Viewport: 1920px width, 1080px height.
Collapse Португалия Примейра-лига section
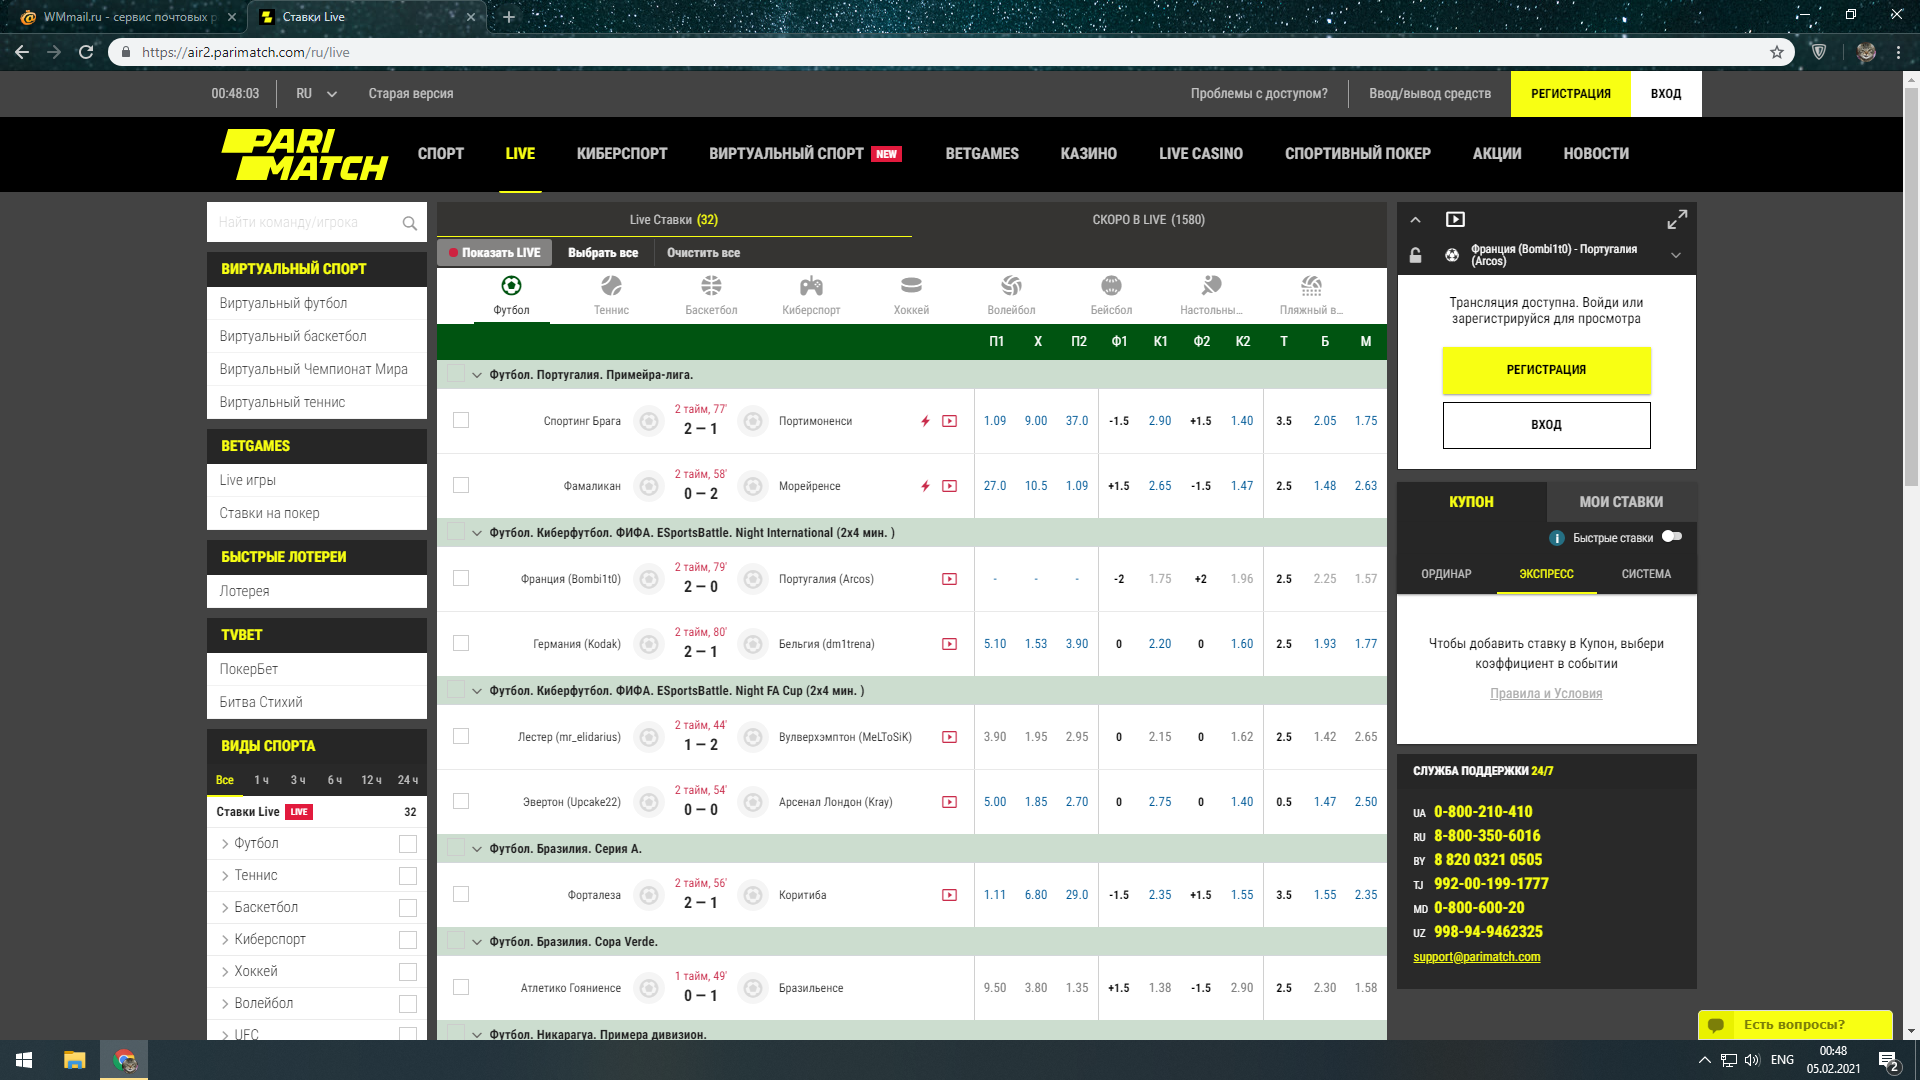click(x=477, y=375)
